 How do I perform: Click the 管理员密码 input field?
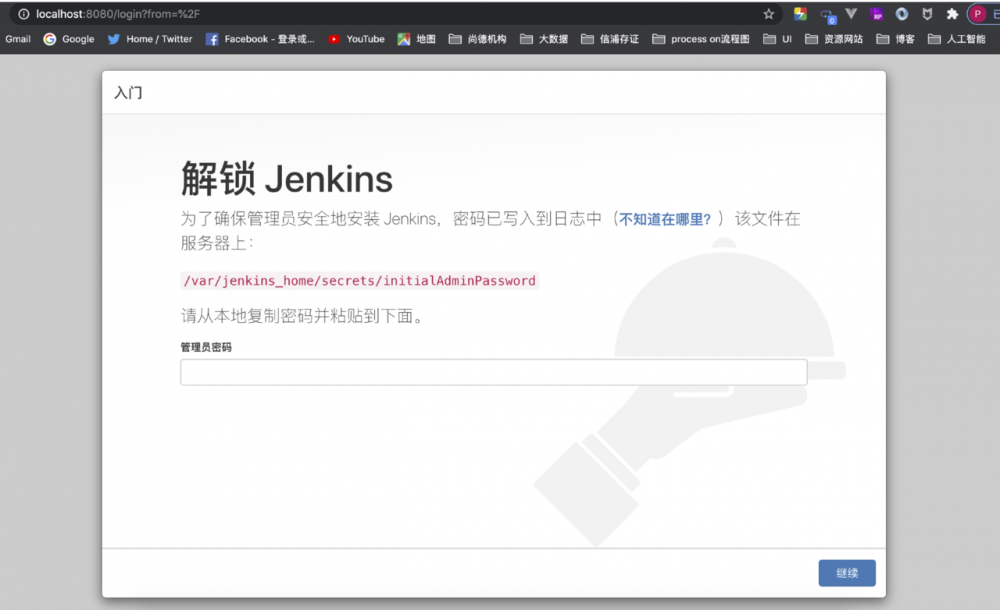tap(493, 371)
